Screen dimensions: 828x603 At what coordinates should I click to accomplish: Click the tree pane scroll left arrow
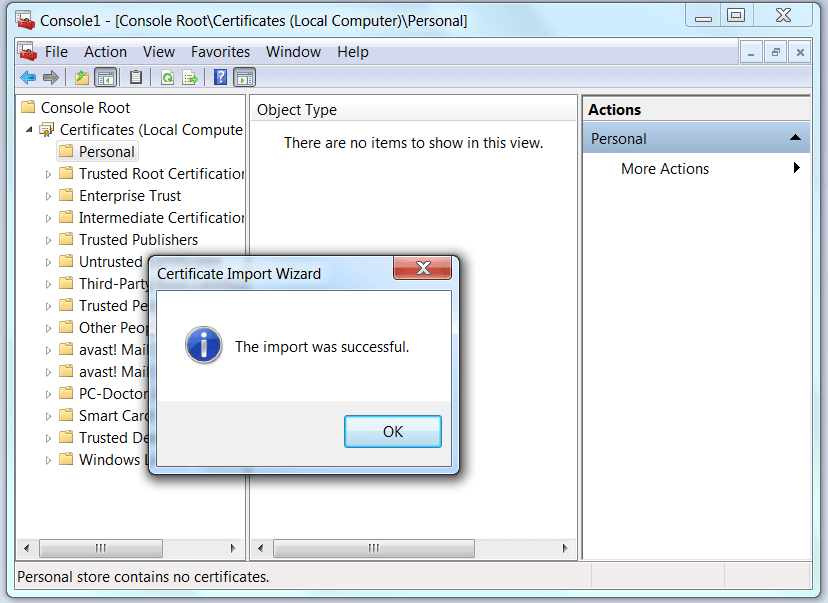point(26,548)
